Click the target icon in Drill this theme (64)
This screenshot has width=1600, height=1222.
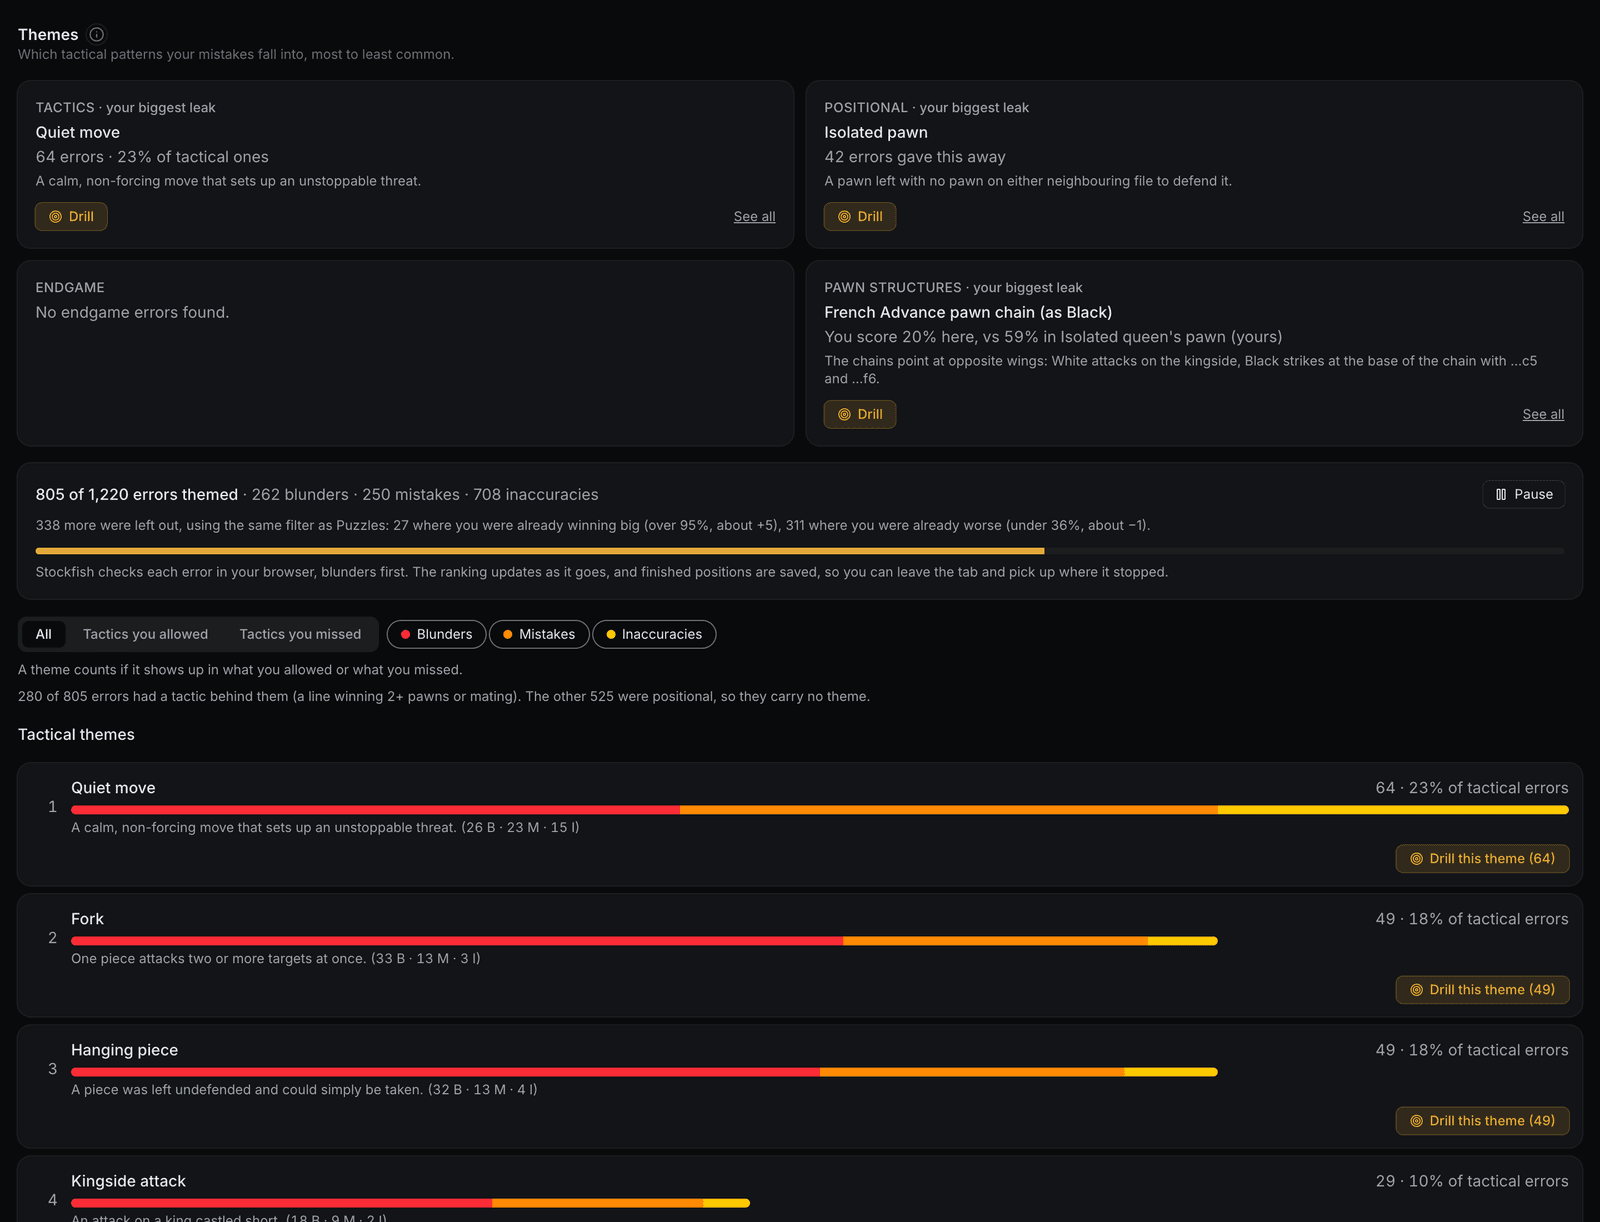(1417, 859)
